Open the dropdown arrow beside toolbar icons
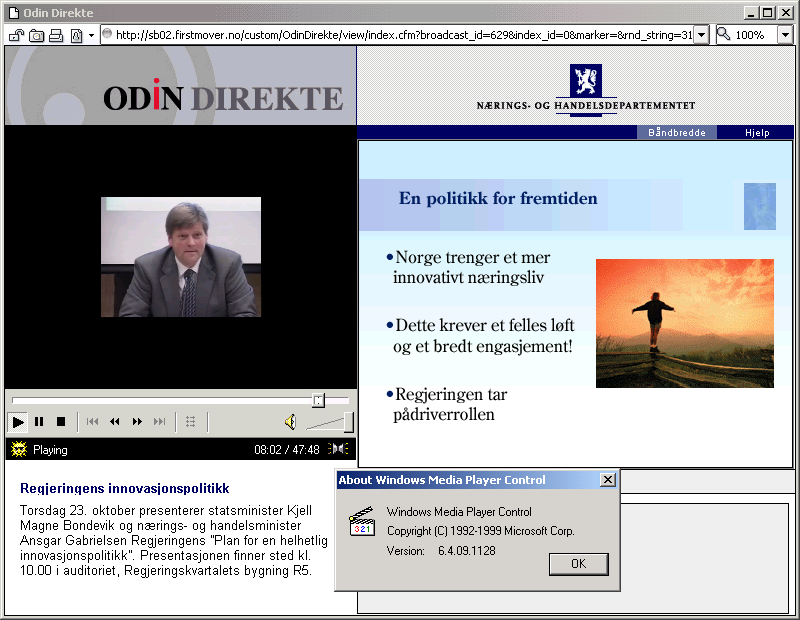Screen dimensions: 800x620 click(92, 35)
